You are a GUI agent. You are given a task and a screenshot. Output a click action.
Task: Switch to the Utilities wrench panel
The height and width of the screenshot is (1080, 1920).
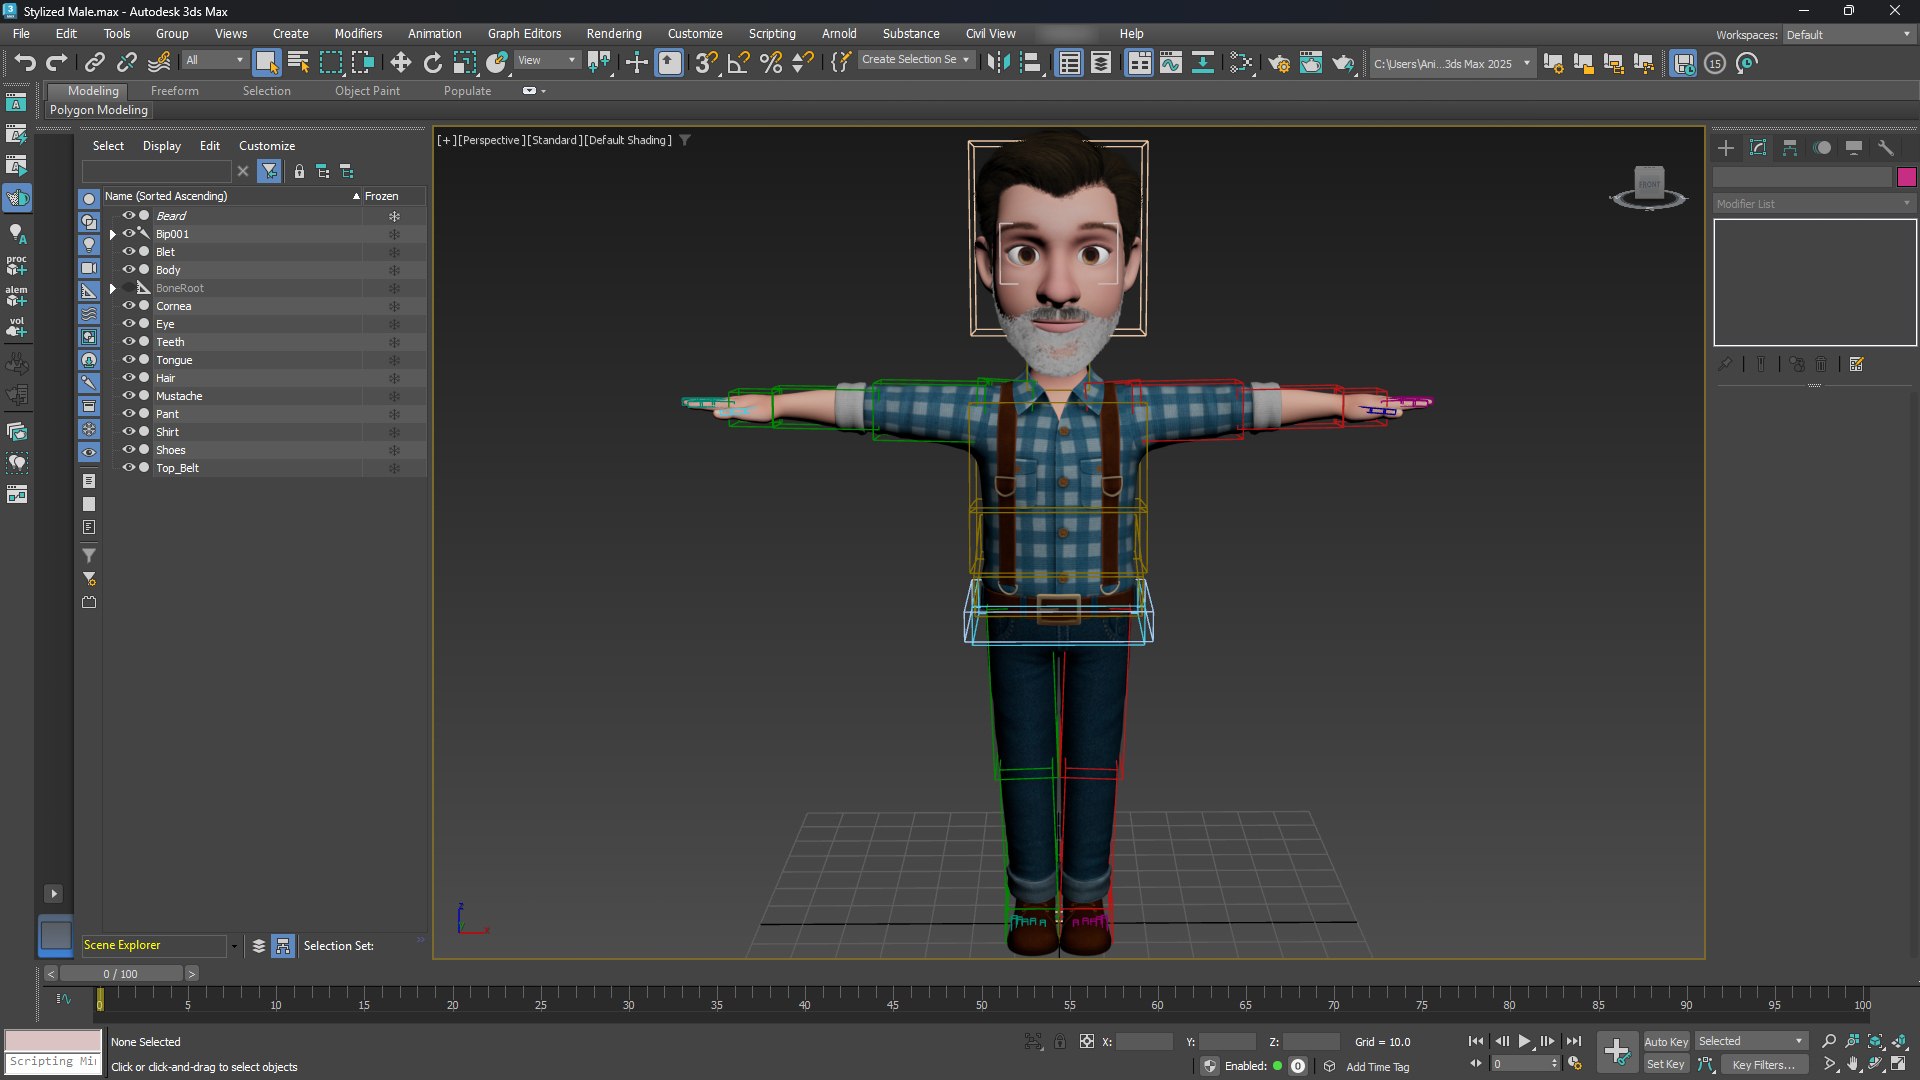pos(1886,148)
